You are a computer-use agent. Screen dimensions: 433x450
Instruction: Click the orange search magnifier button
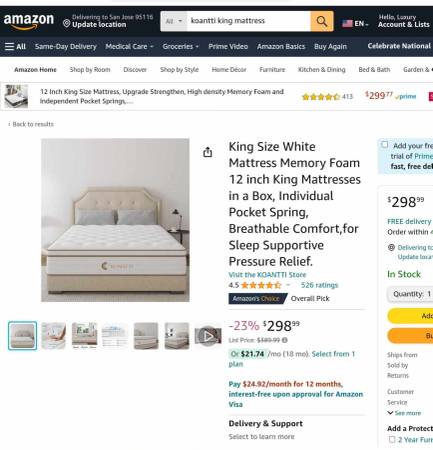322,21
